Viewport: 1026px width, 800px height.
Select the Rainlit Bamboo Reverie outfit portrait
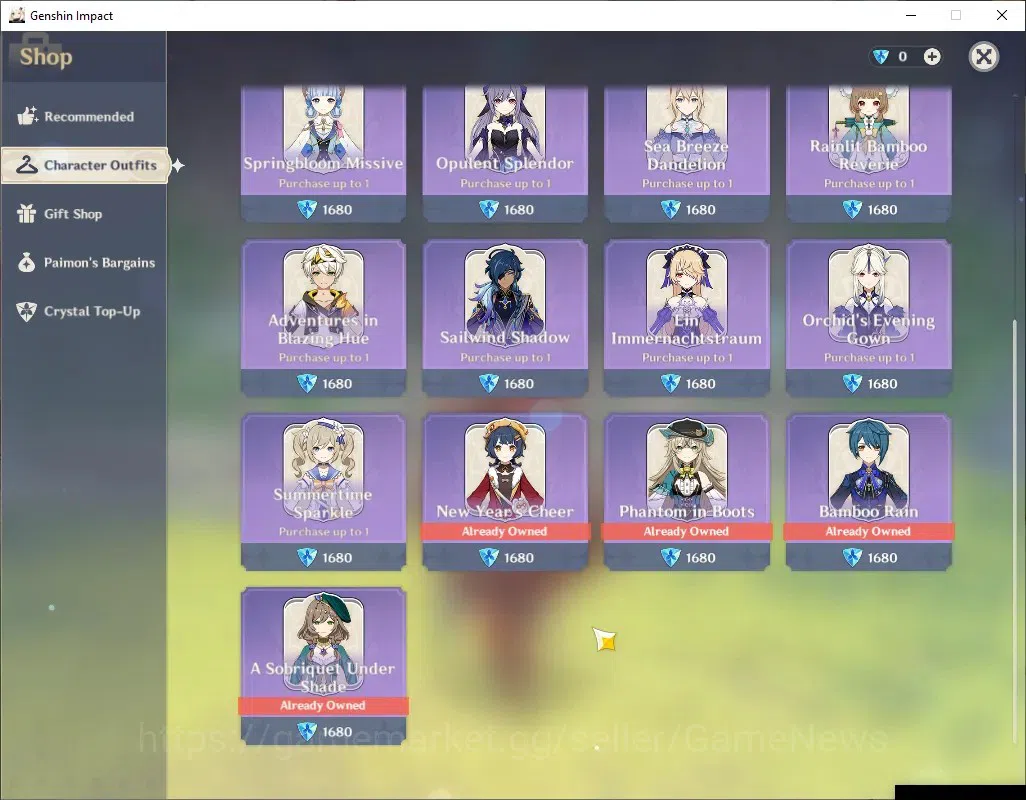[x=868, y=124]
